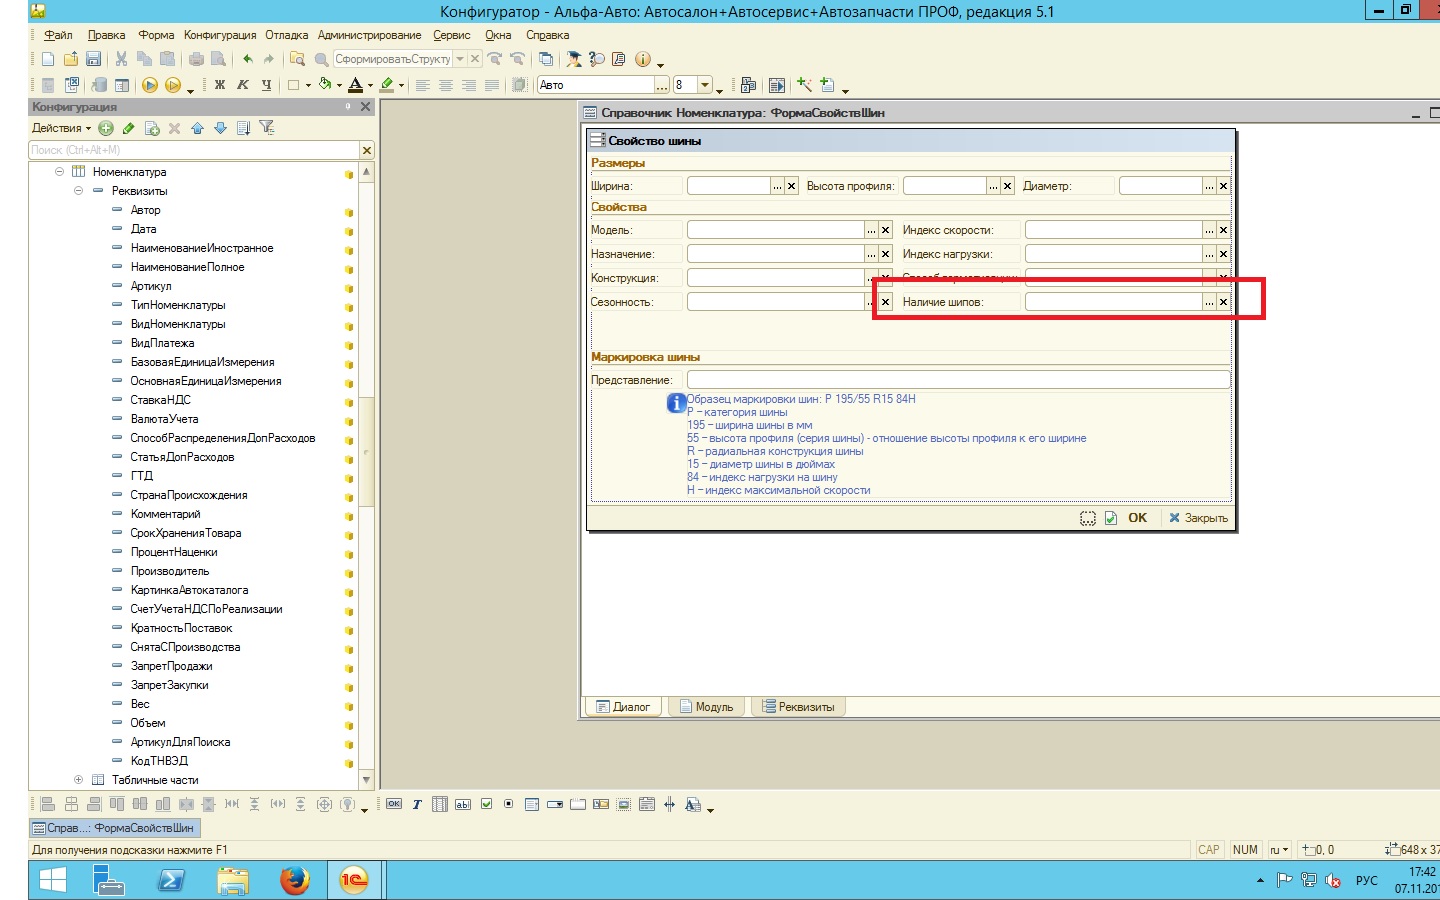Open Firefox from the taskbar
The width and height of the screenshot is (1440, 900).
click(x=294, y=880)
